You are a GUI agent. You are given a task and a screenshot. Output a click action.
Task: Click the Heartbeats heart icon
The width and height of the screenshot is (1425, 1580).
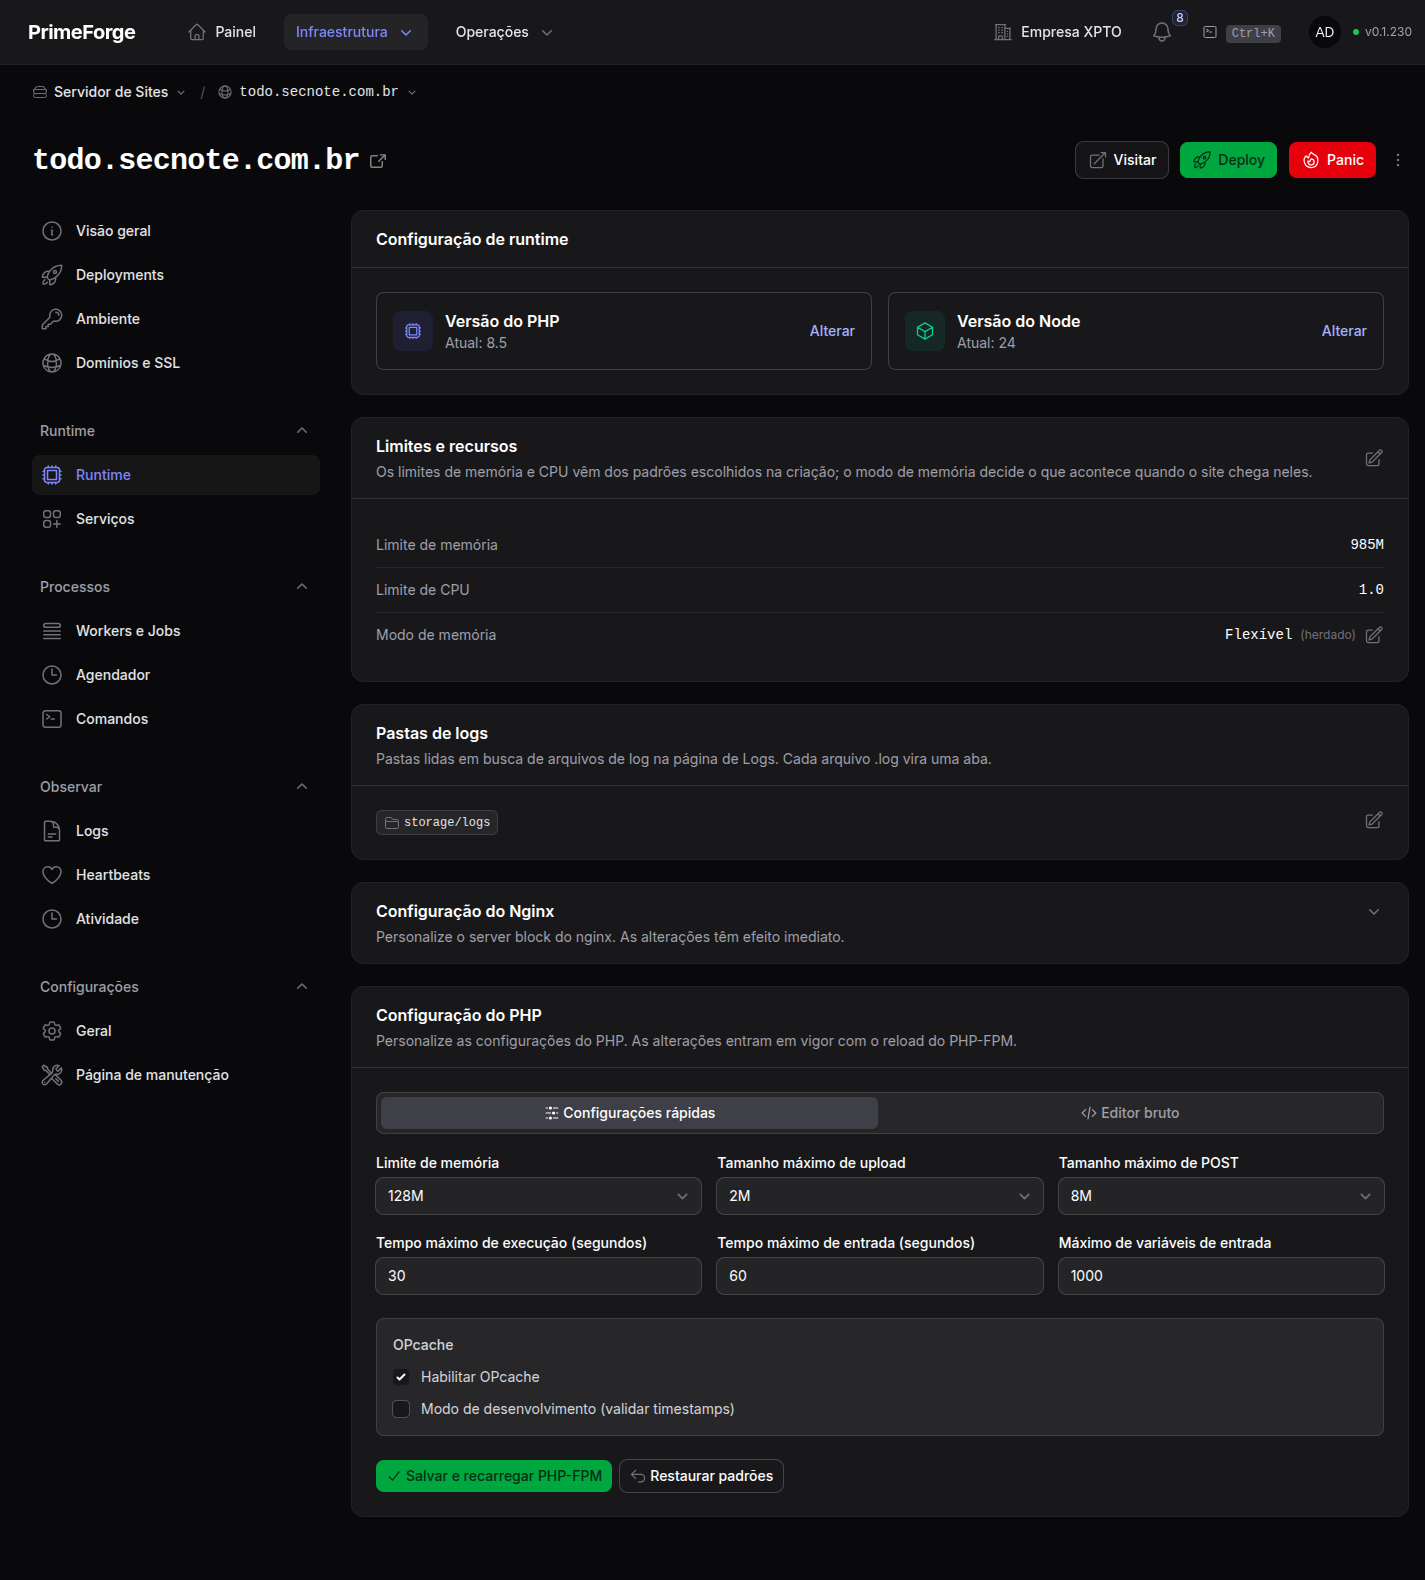tap(52, 875)
